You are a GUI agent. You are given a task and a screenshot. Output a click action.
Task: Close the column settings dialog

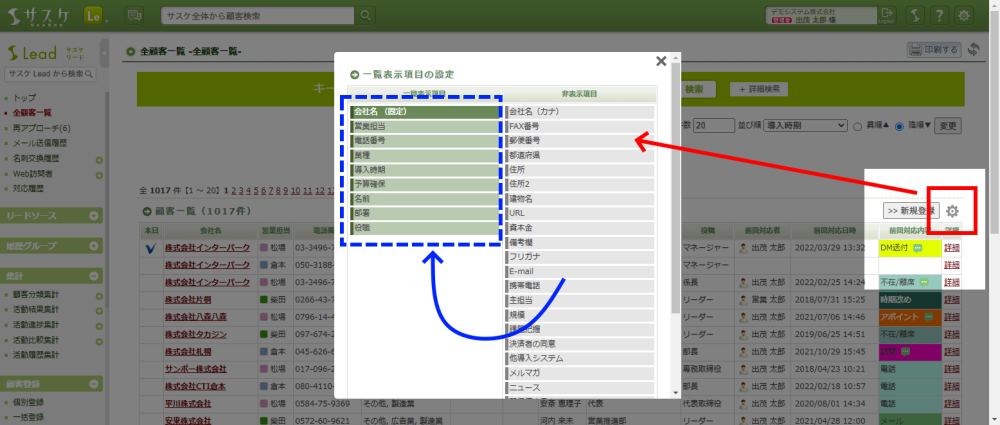[x=660, y=61]
